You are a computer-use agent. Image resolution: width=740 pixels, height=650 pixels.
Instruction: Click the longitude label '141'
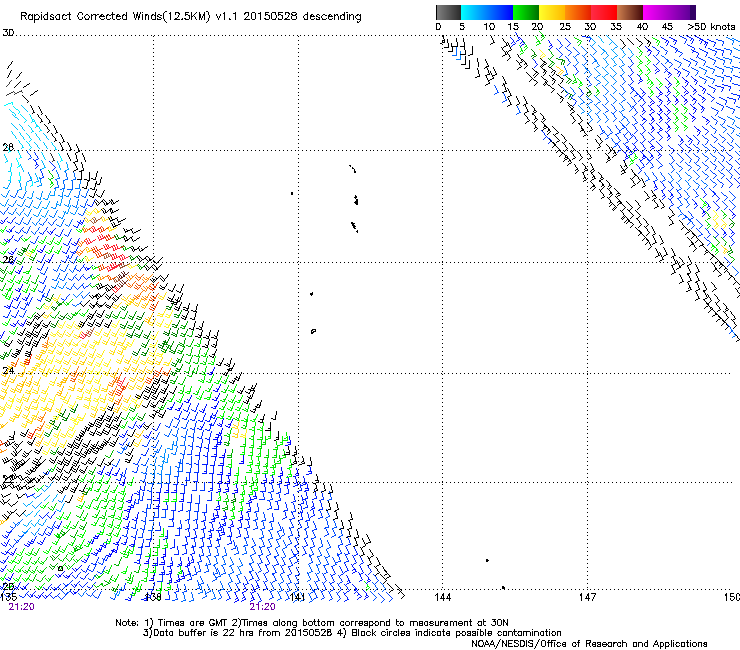coord(297,597)
